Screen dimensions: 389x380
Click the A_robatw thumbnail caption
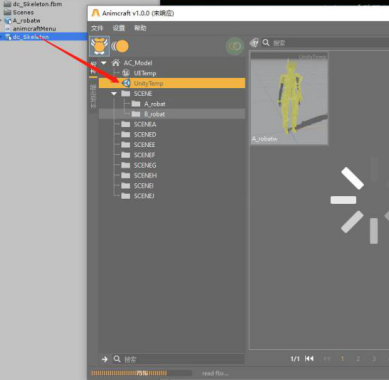point(265,139)
